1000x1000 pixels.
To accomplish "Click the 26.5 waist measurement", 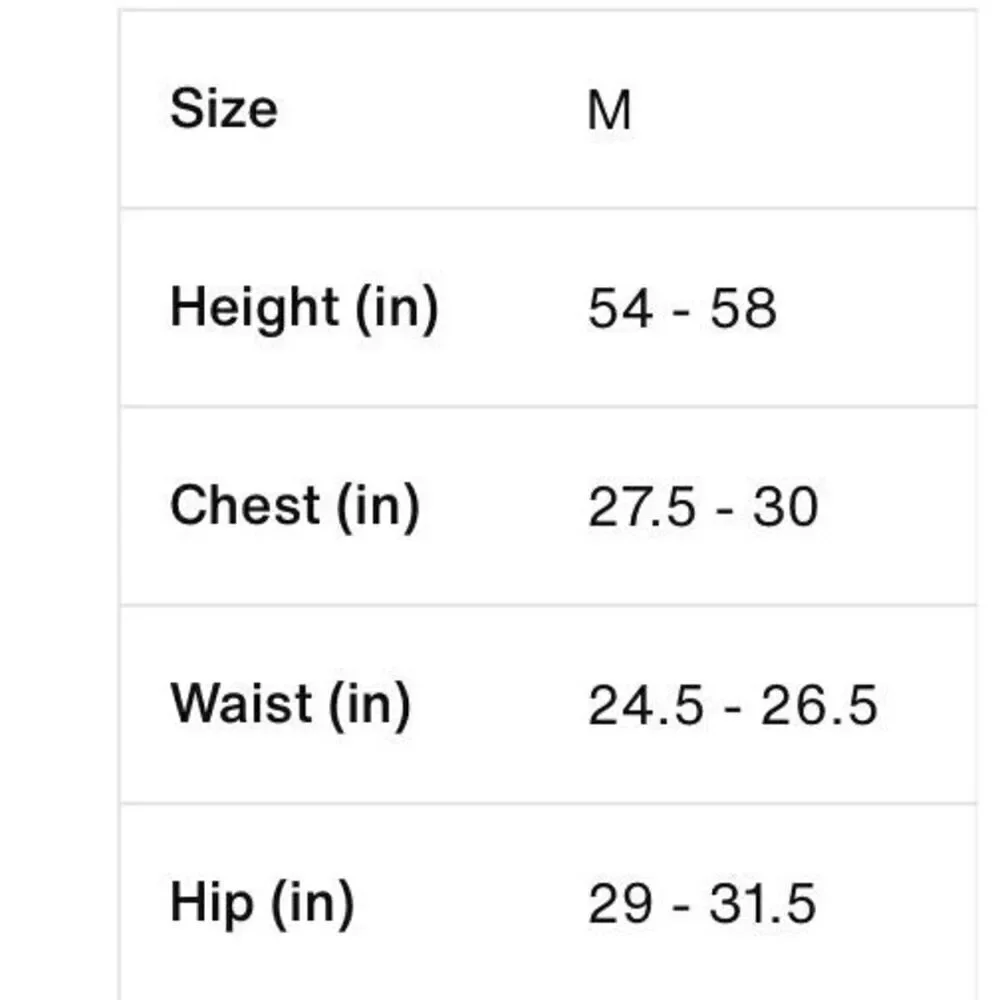I will (x=820, y=705).
